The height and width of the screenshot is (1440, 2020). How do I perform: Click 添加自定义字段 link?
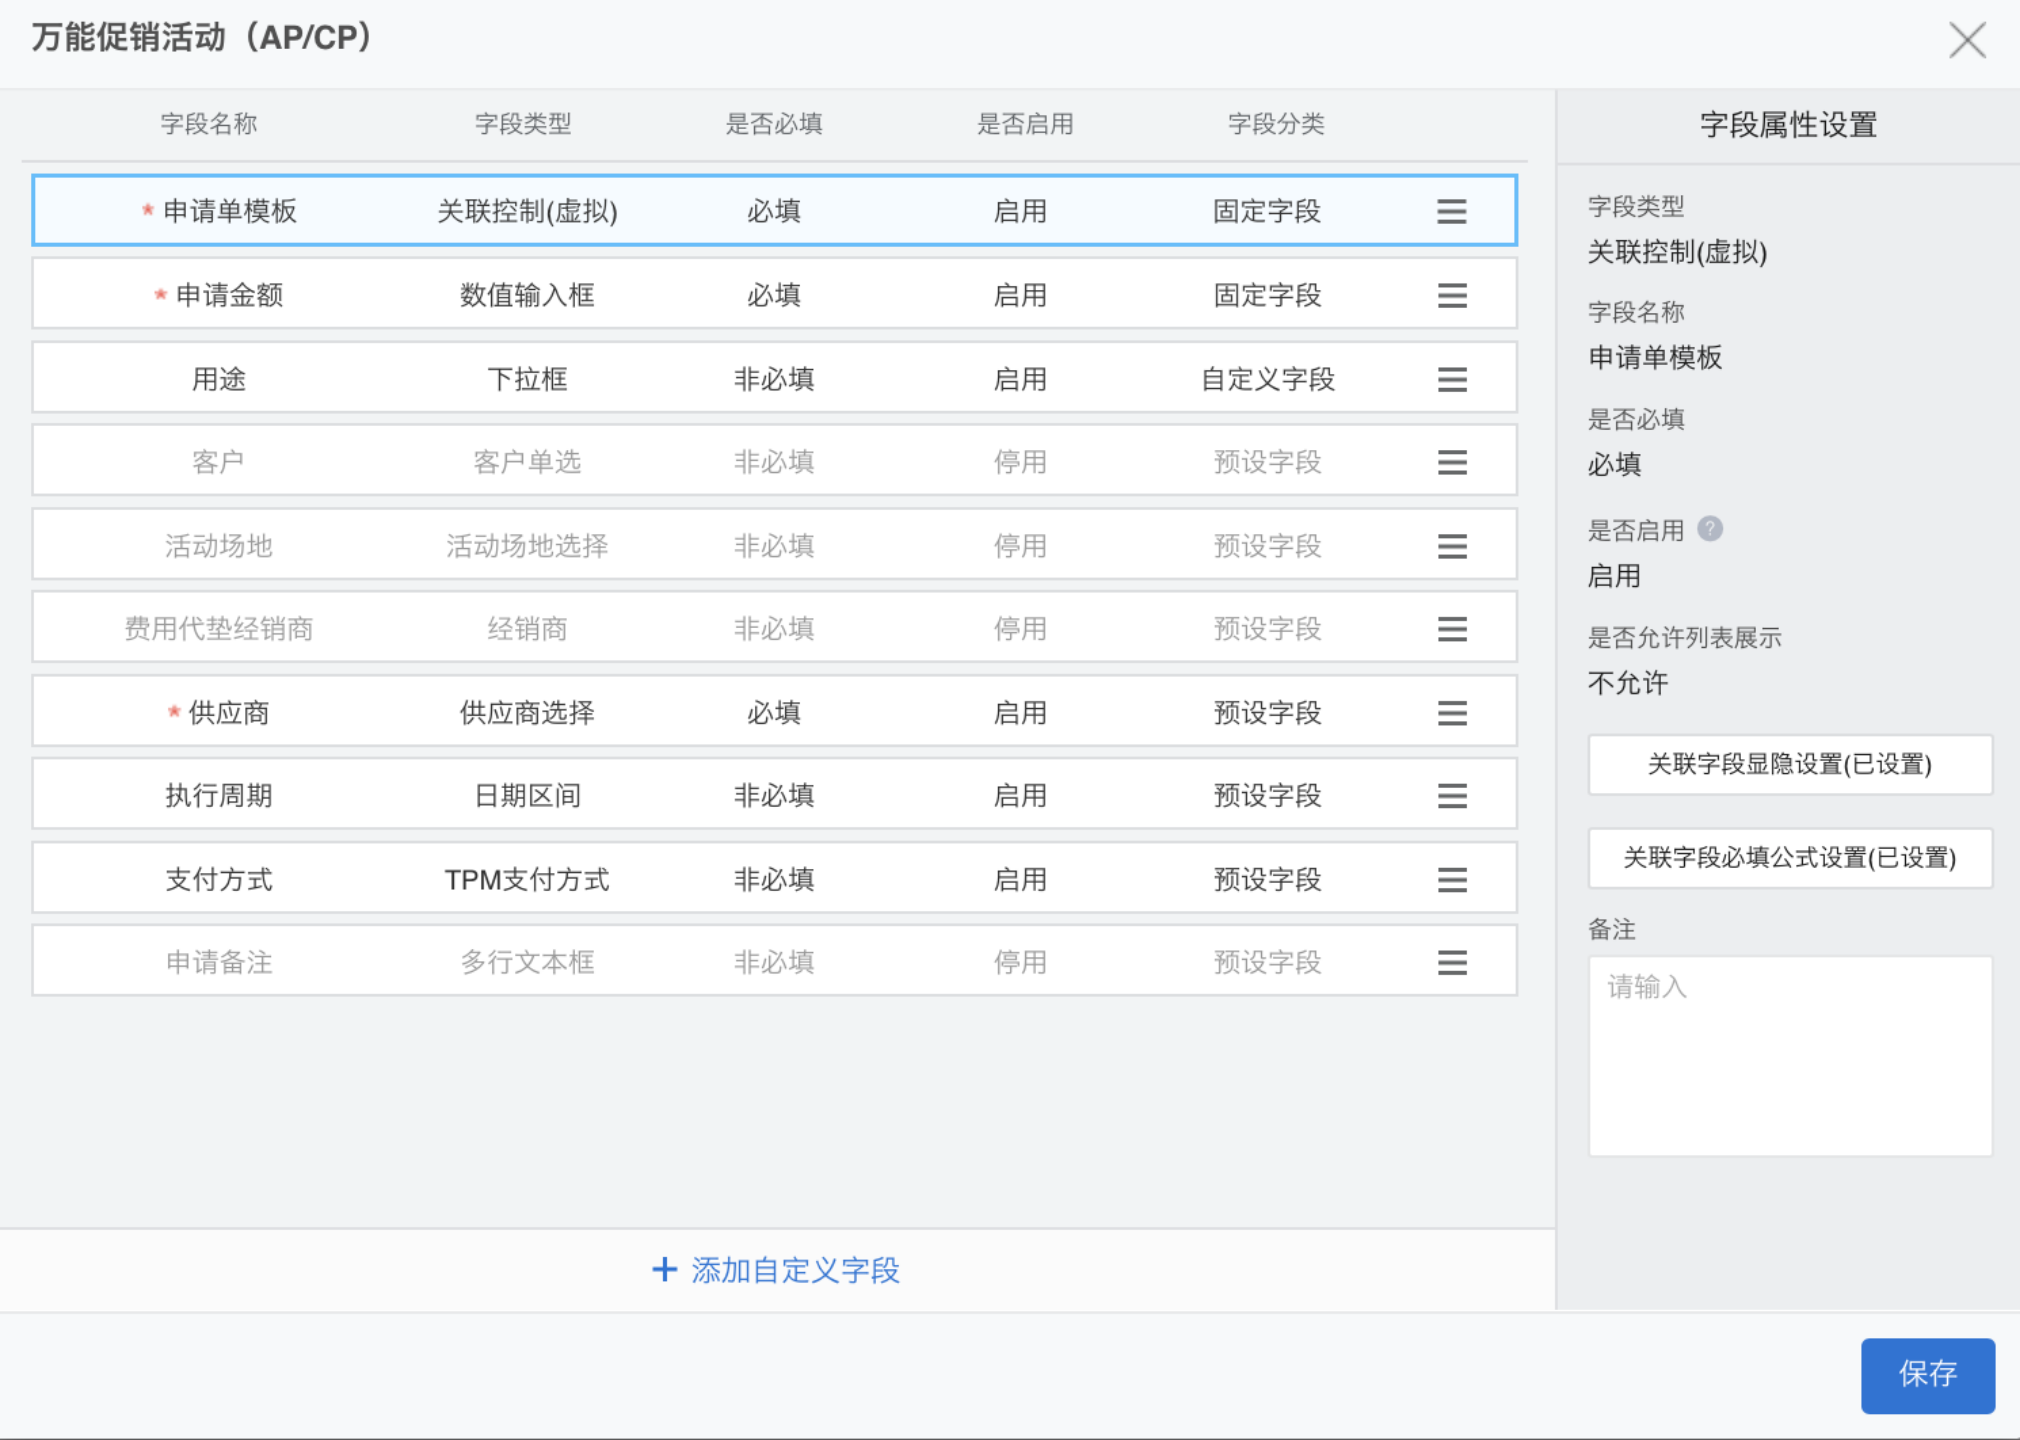click(x=795, y=1270)
